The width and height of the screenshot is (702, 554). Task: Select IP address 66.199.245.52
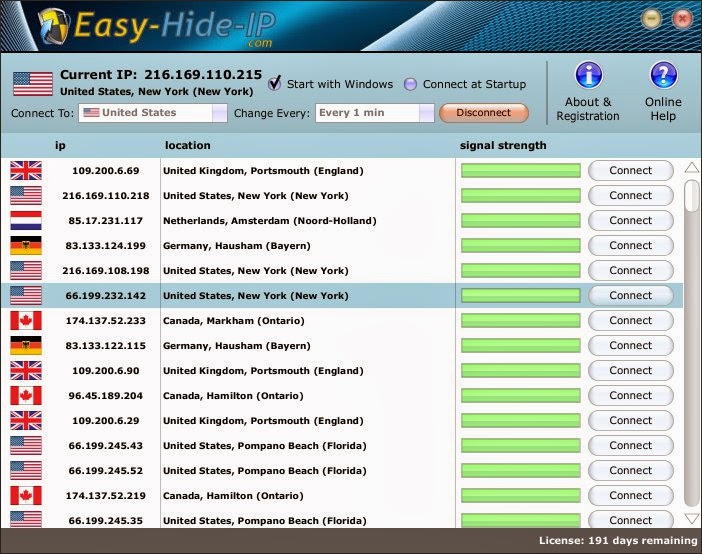pyautogui.click(x=106, y=471)
